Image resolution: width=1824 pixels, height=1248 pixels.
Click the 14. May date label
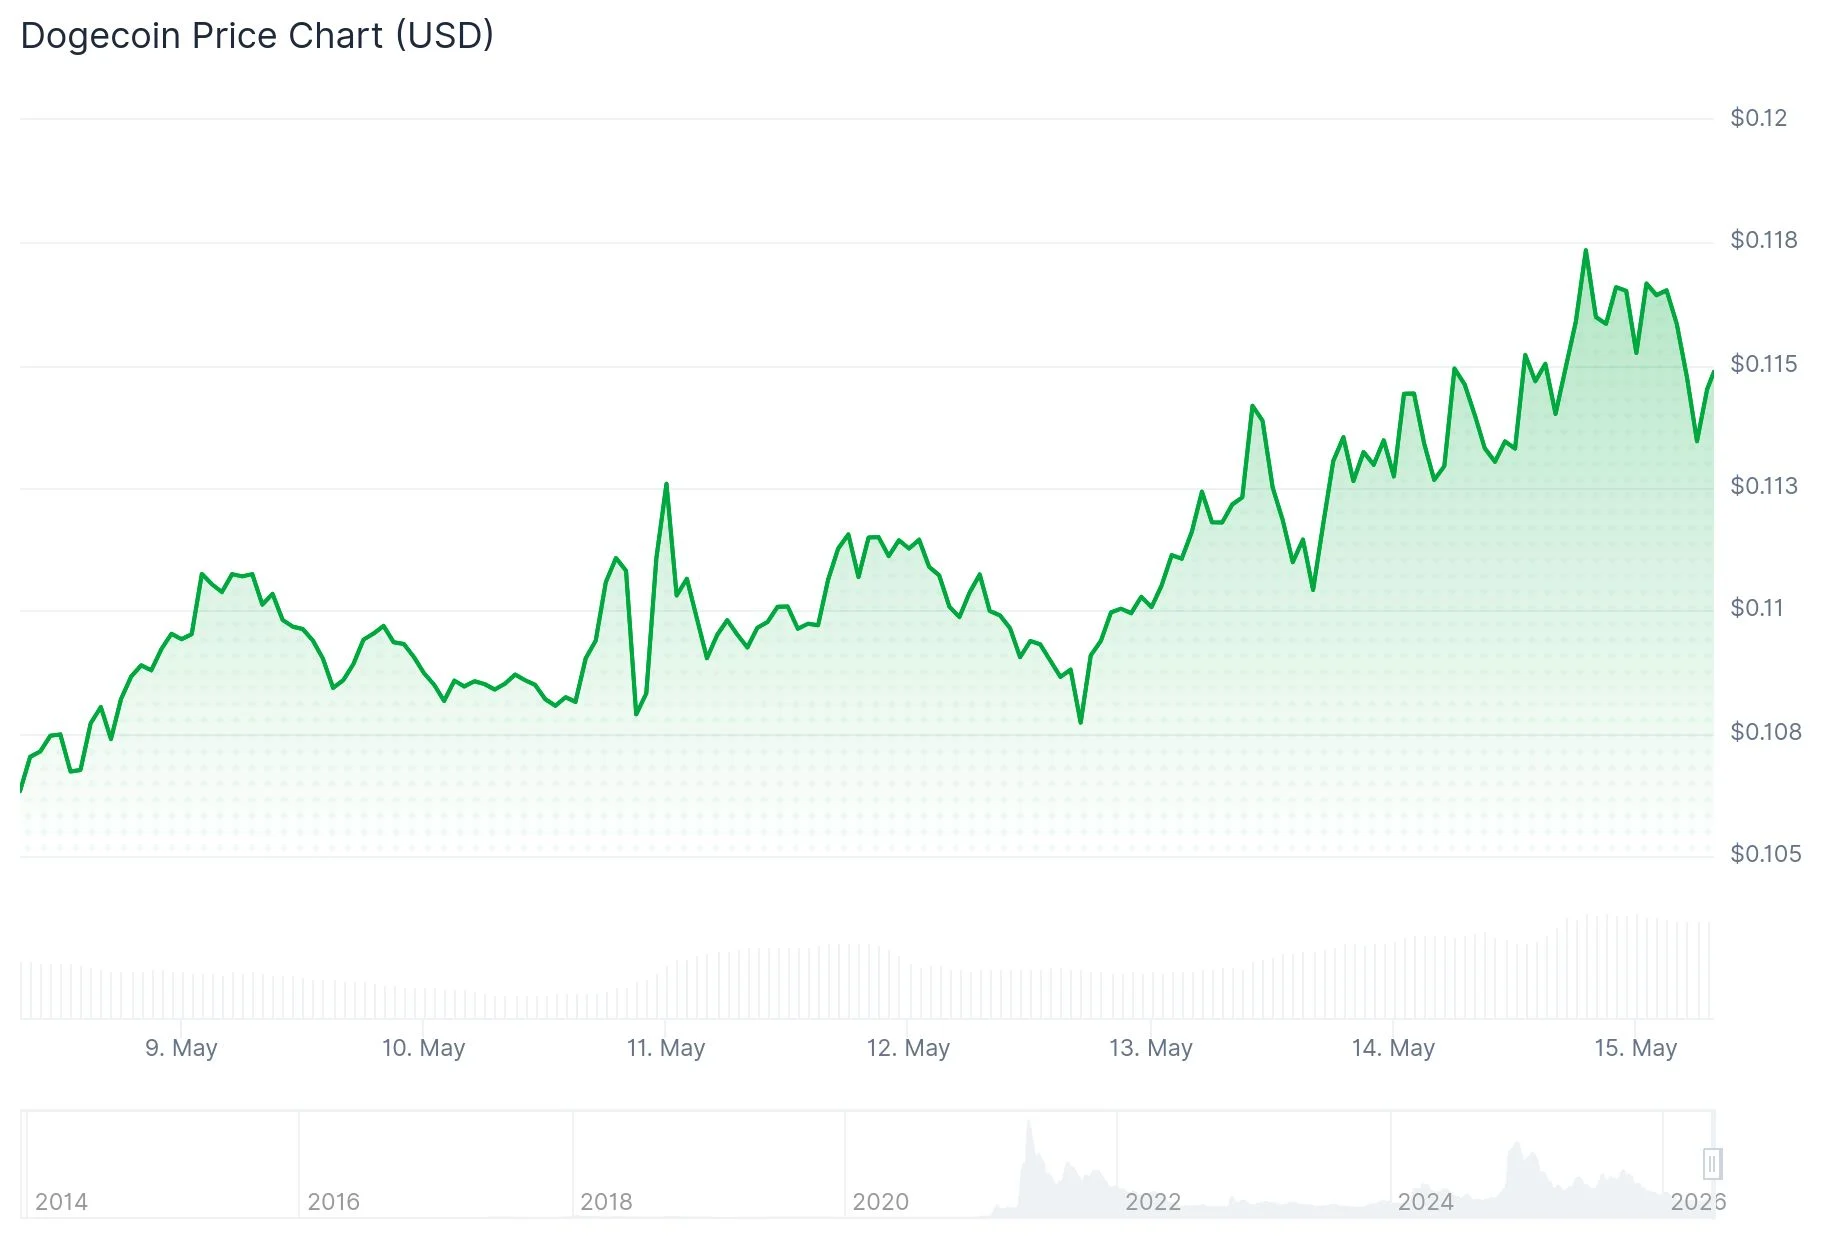(x=1393, y=1048)
